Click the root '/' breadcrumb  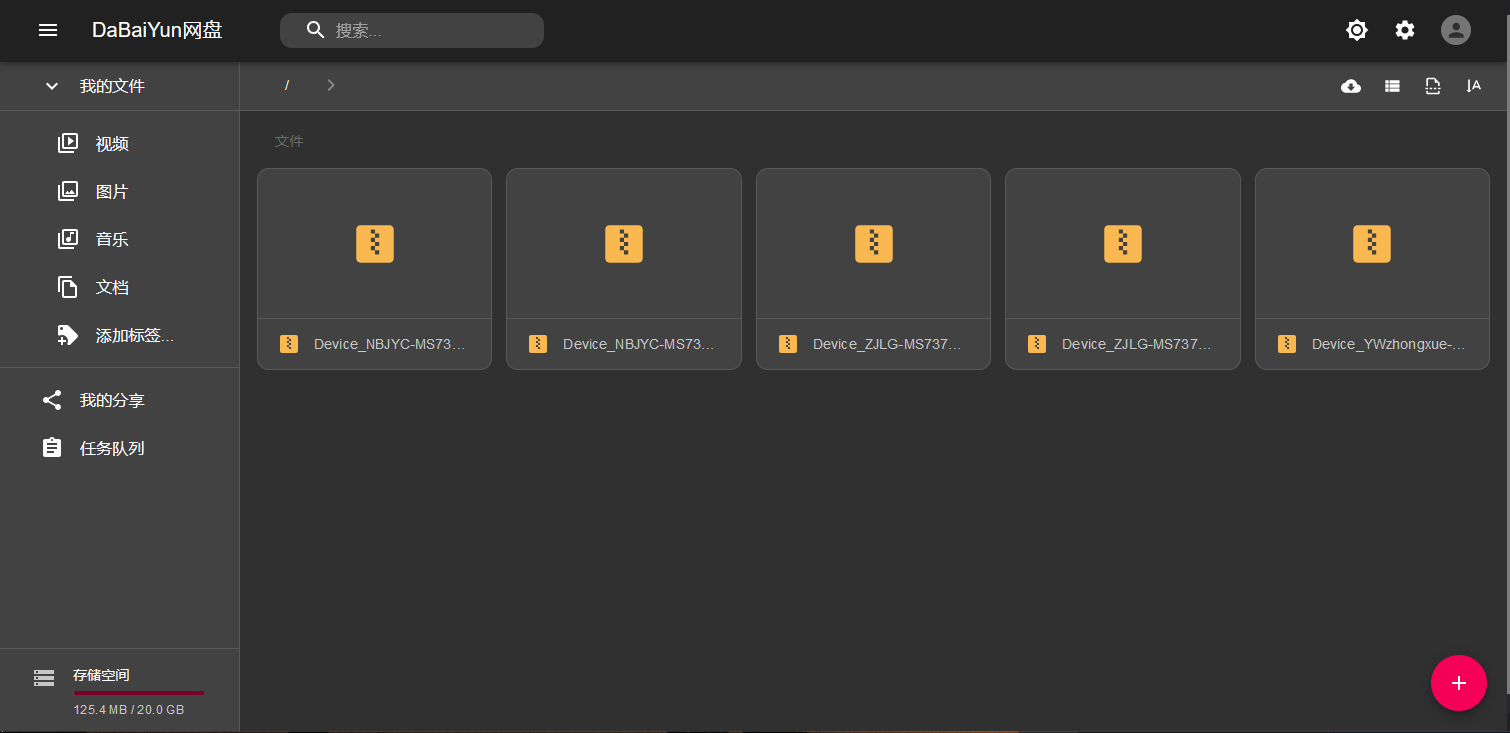point(287,86)
